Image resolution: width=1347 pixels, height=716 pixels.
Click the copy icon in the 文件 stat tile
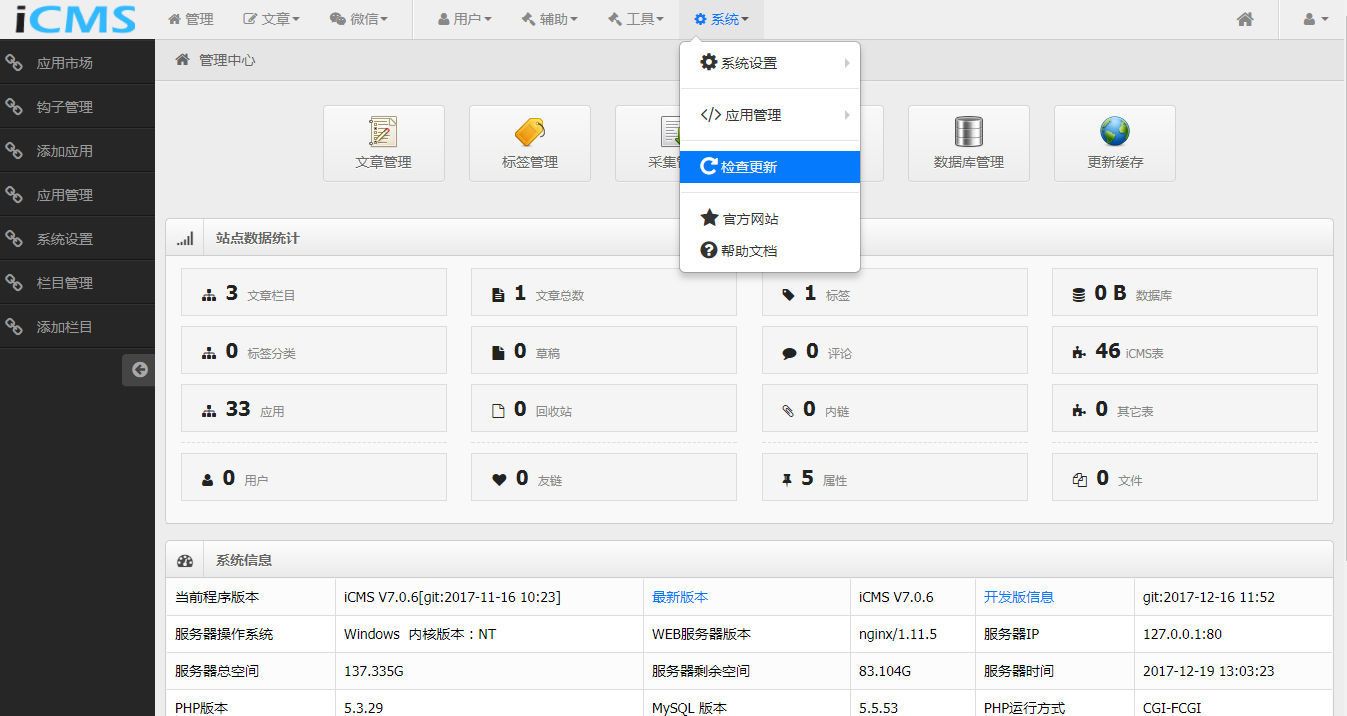tap(1079, 480)
